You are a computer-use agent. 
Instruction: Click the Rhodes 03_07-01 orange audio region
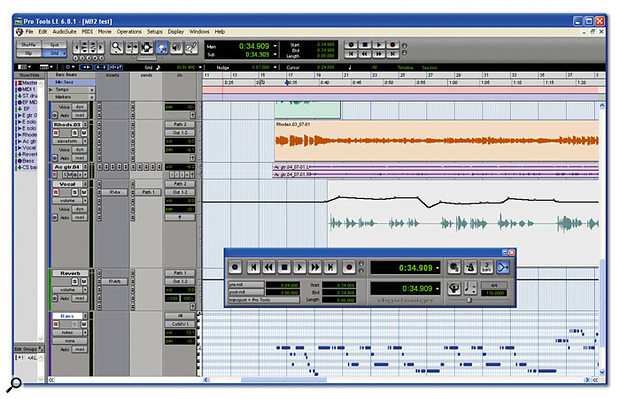tap(437, 141)
